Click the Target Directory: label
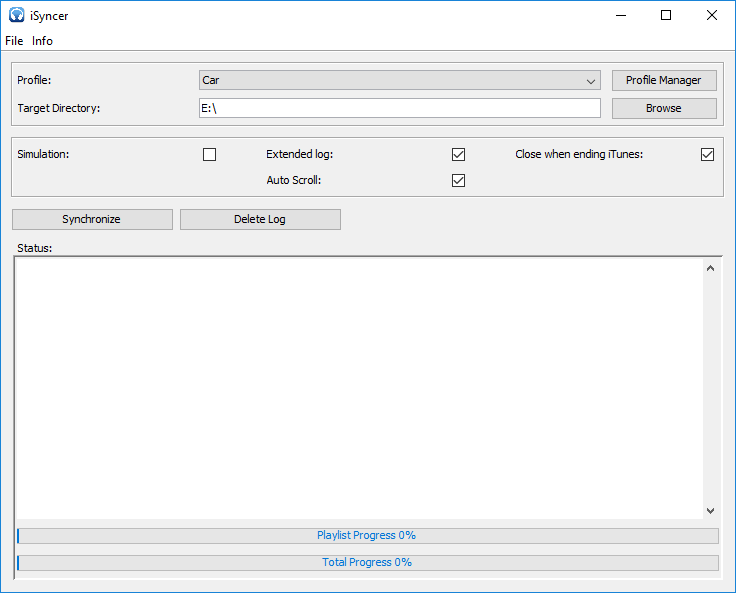Screen dimensions: 736x593 click(59, 108)
